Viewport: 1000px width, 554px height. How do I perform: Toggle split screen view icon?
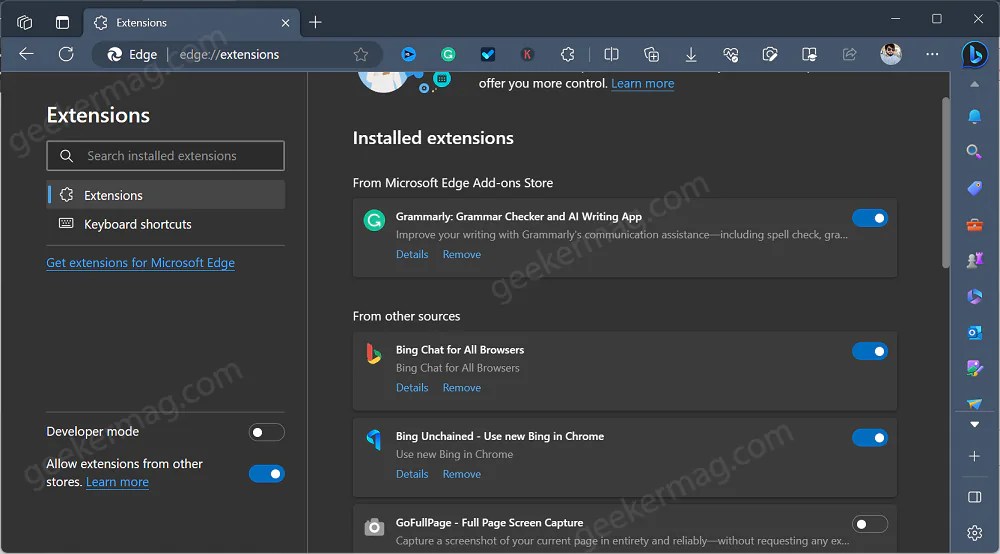click(x=611, y=55)
